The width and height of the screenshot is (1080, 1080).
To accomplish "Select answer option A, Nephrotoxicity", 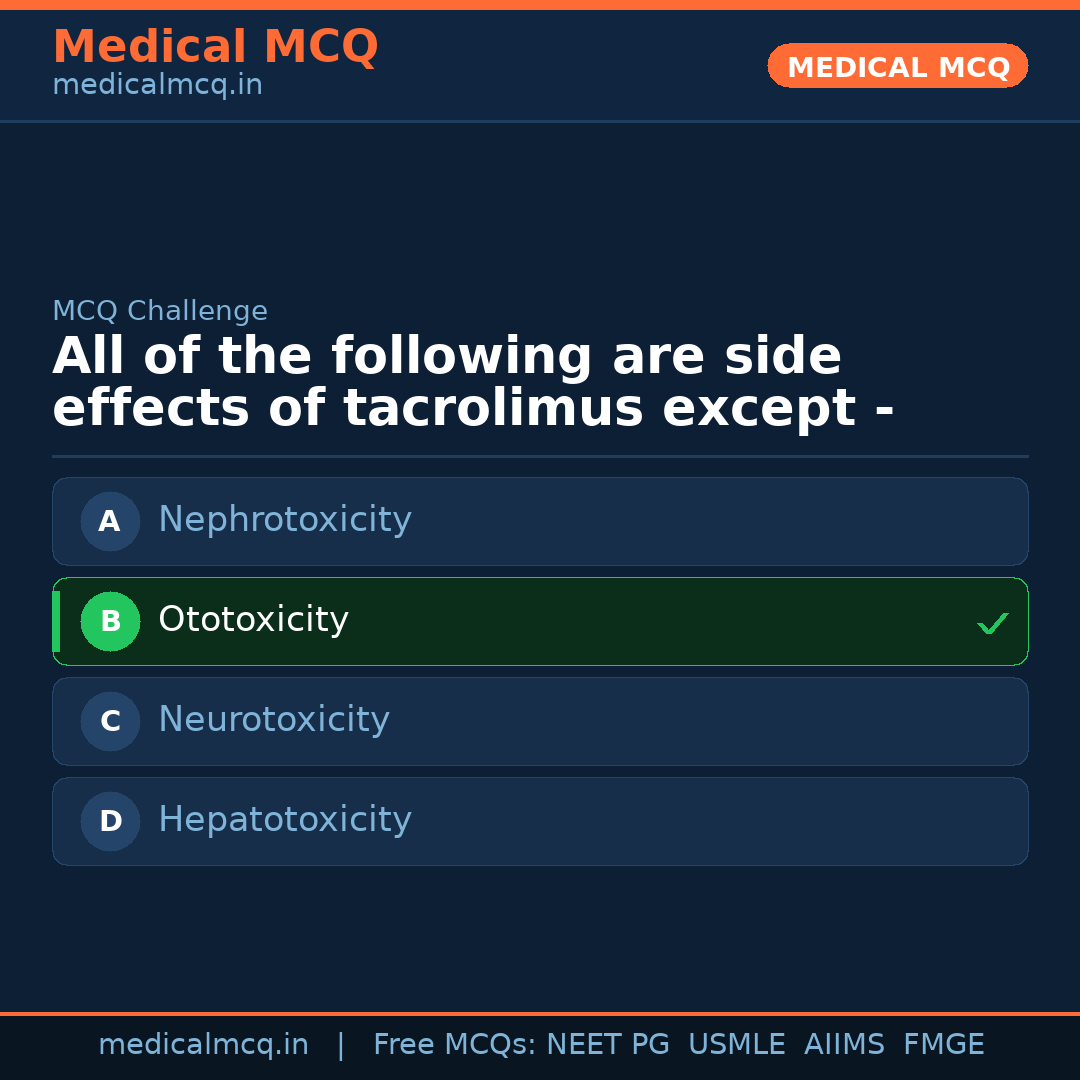I will point(540,521).
